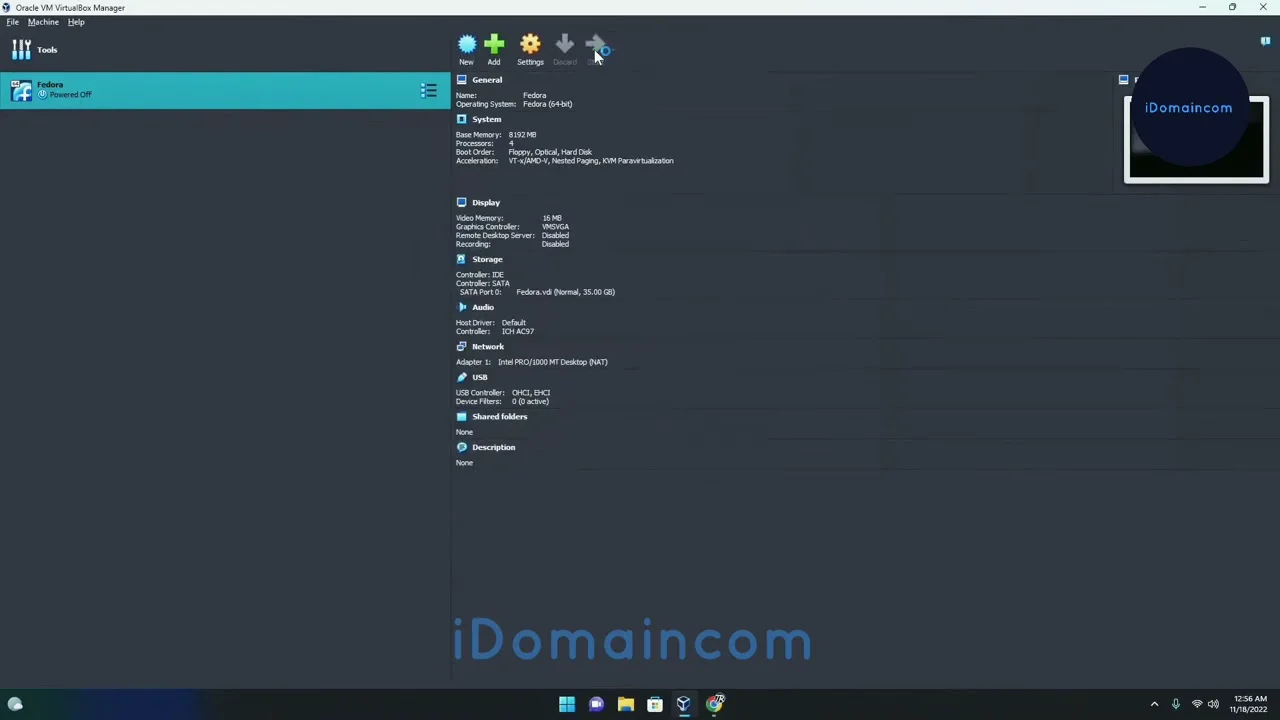The image size is (1280, 720).
Task: Click the Audio section speaker icon
Action: coord(461,307)
